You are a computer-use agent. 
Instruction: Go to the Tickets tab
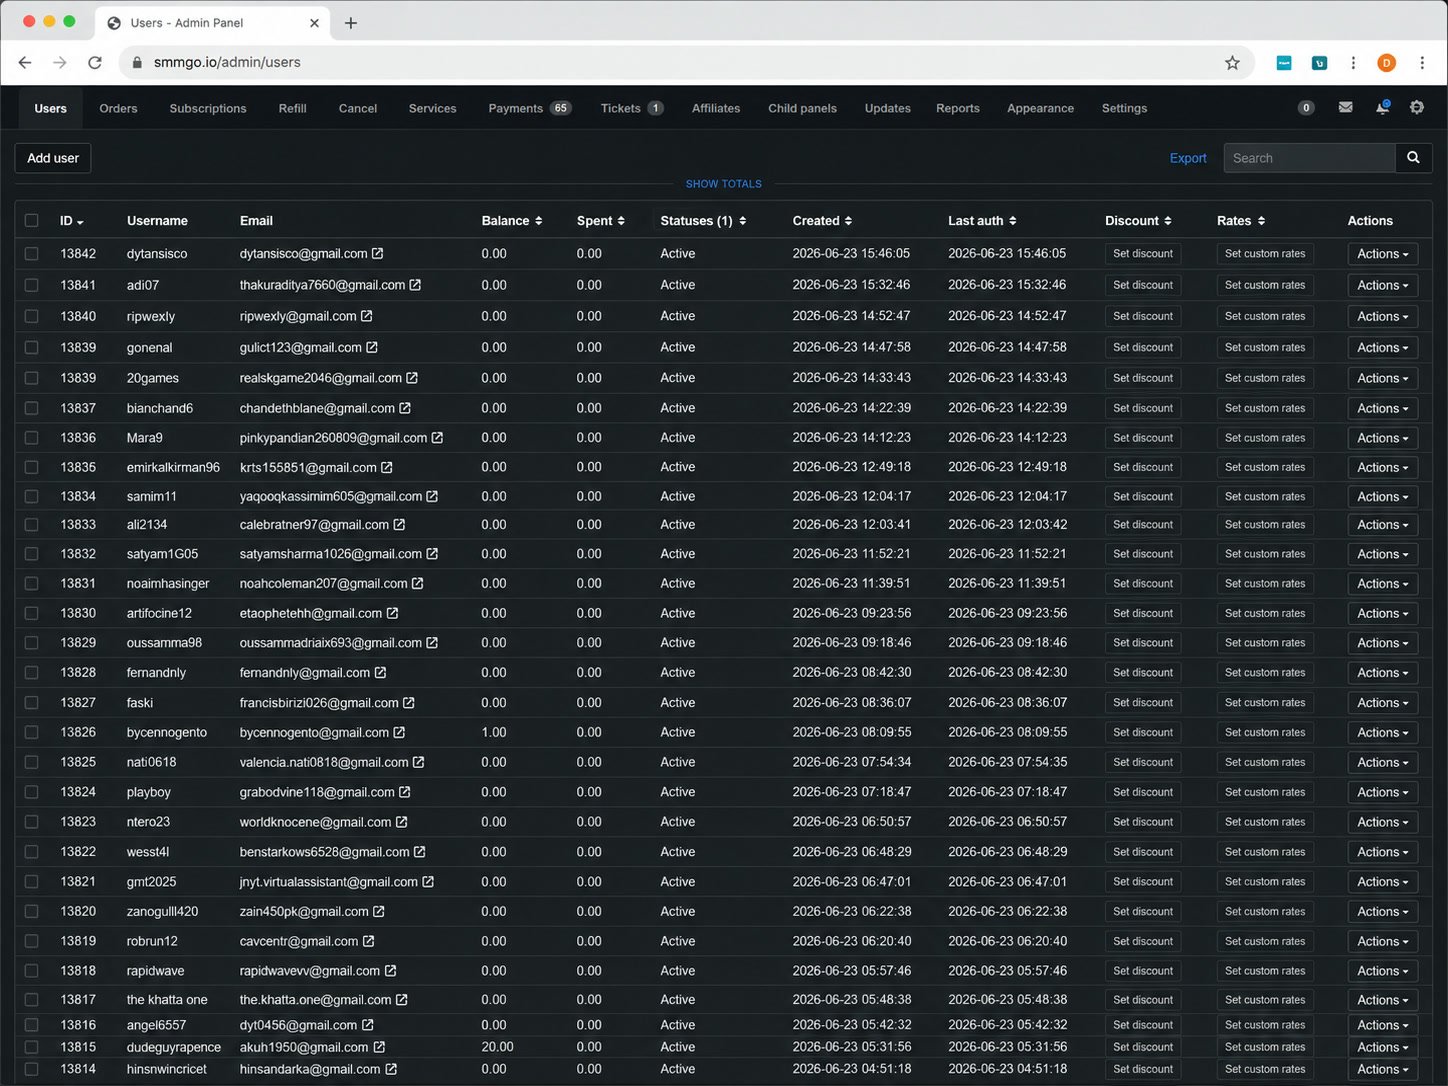tap(631, 108)
